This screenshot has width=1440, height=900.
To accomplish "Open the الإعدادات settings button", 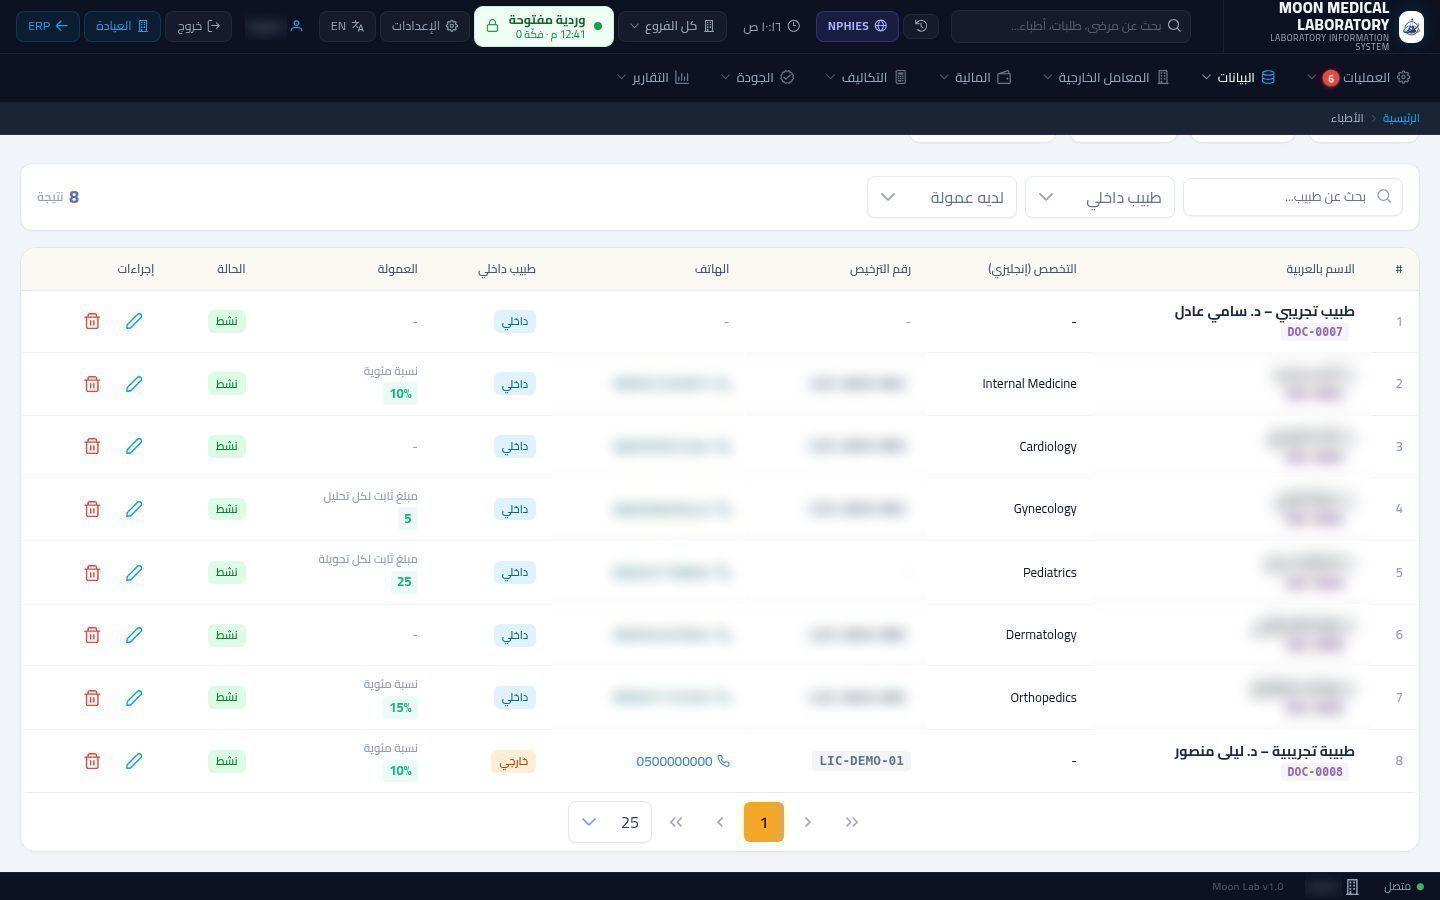I will pos(424,26).
